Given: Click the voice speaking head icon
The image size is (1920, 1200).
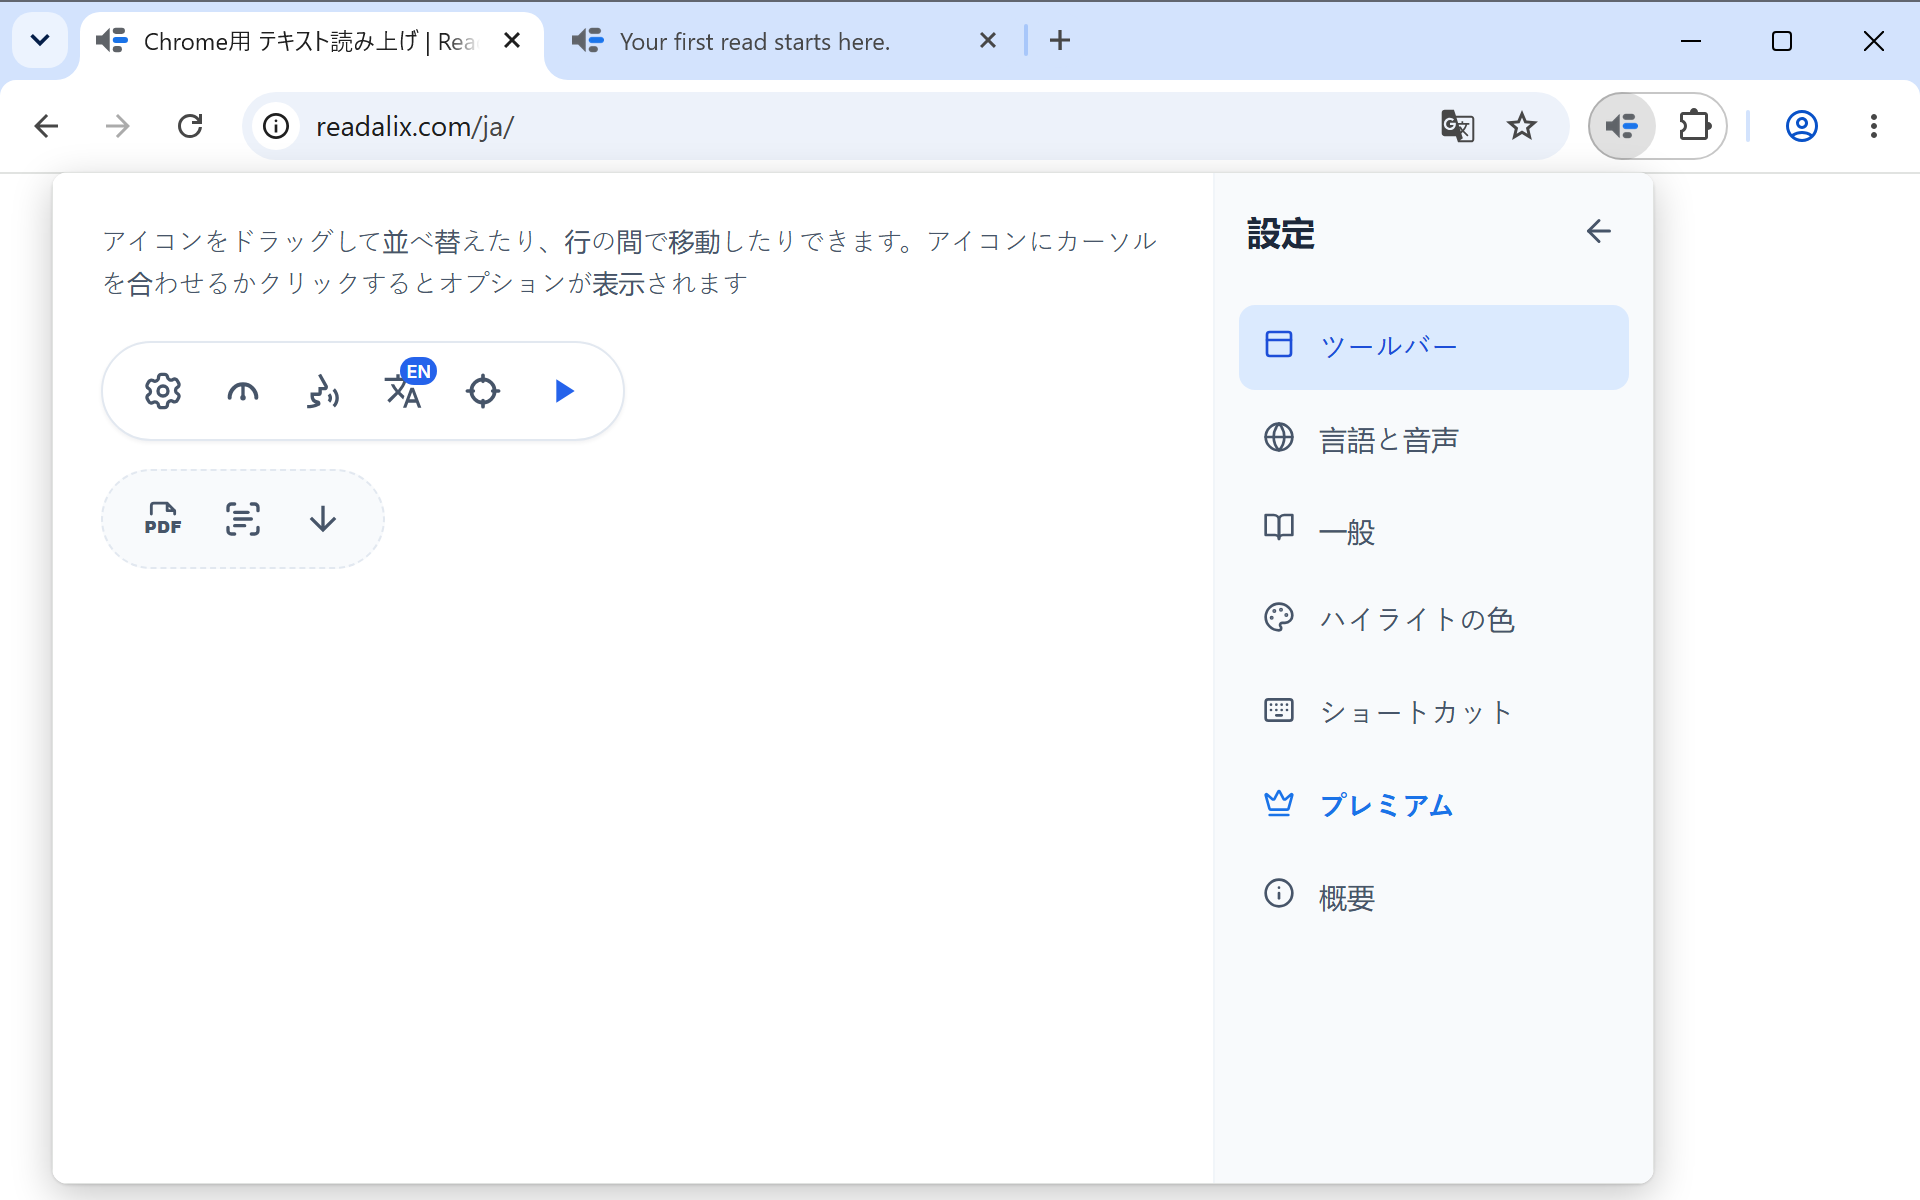Looking at the screenshot, I should coord(323,391).
